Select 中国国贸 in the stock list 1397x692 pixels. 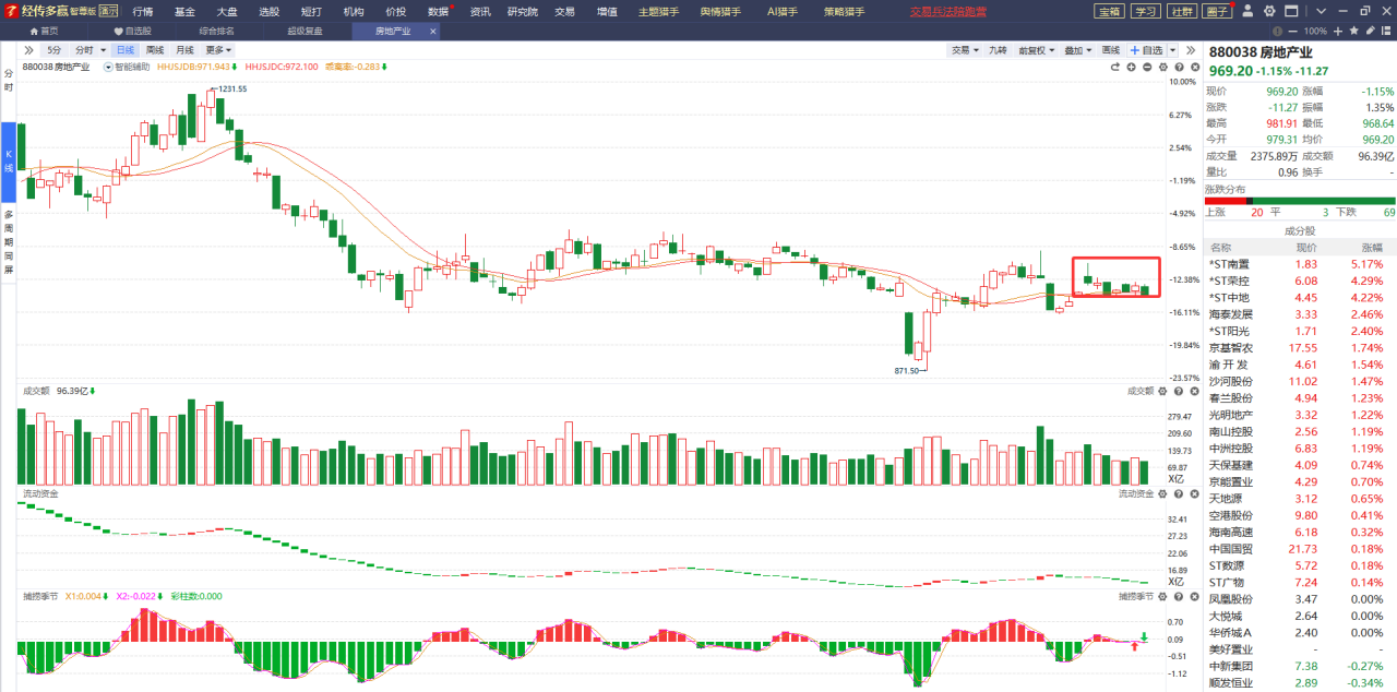pos(1300,549)
